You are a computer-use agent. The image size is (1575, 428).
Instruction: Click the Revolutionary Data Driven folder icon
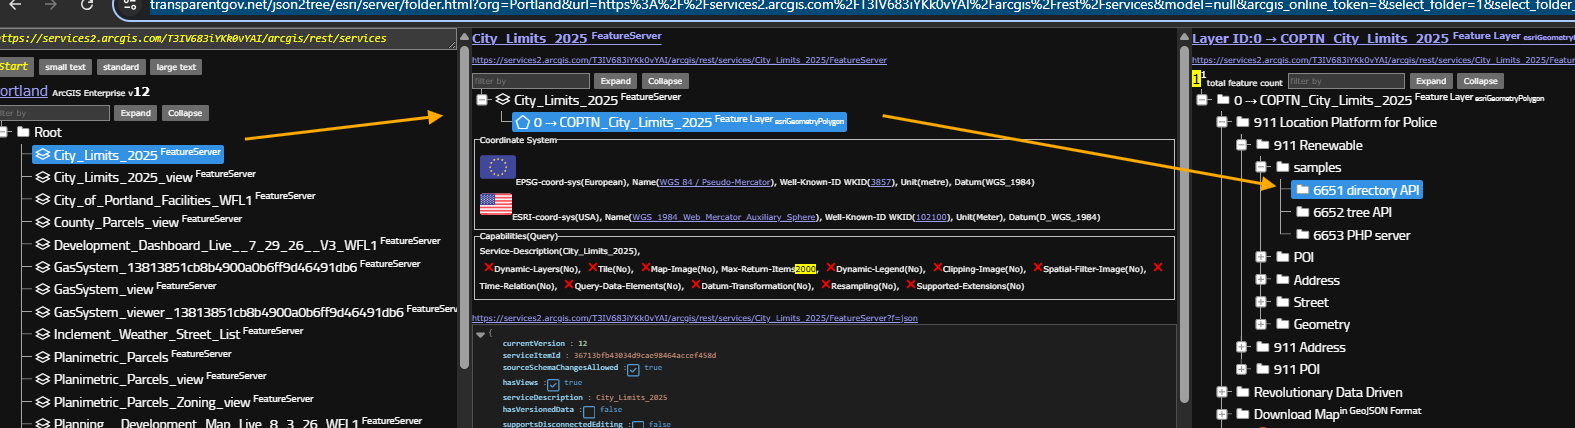[x=1243, y=392]
